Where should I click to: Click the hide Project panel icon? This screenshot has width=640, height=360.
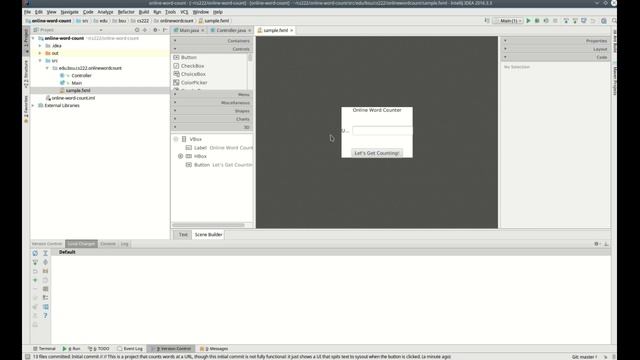tap(165, 30)
